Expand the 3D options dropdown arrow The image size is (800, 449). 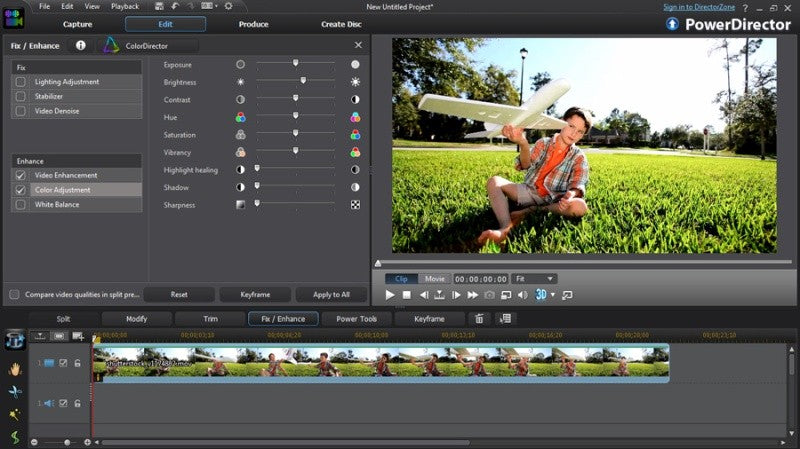(553, 295)
